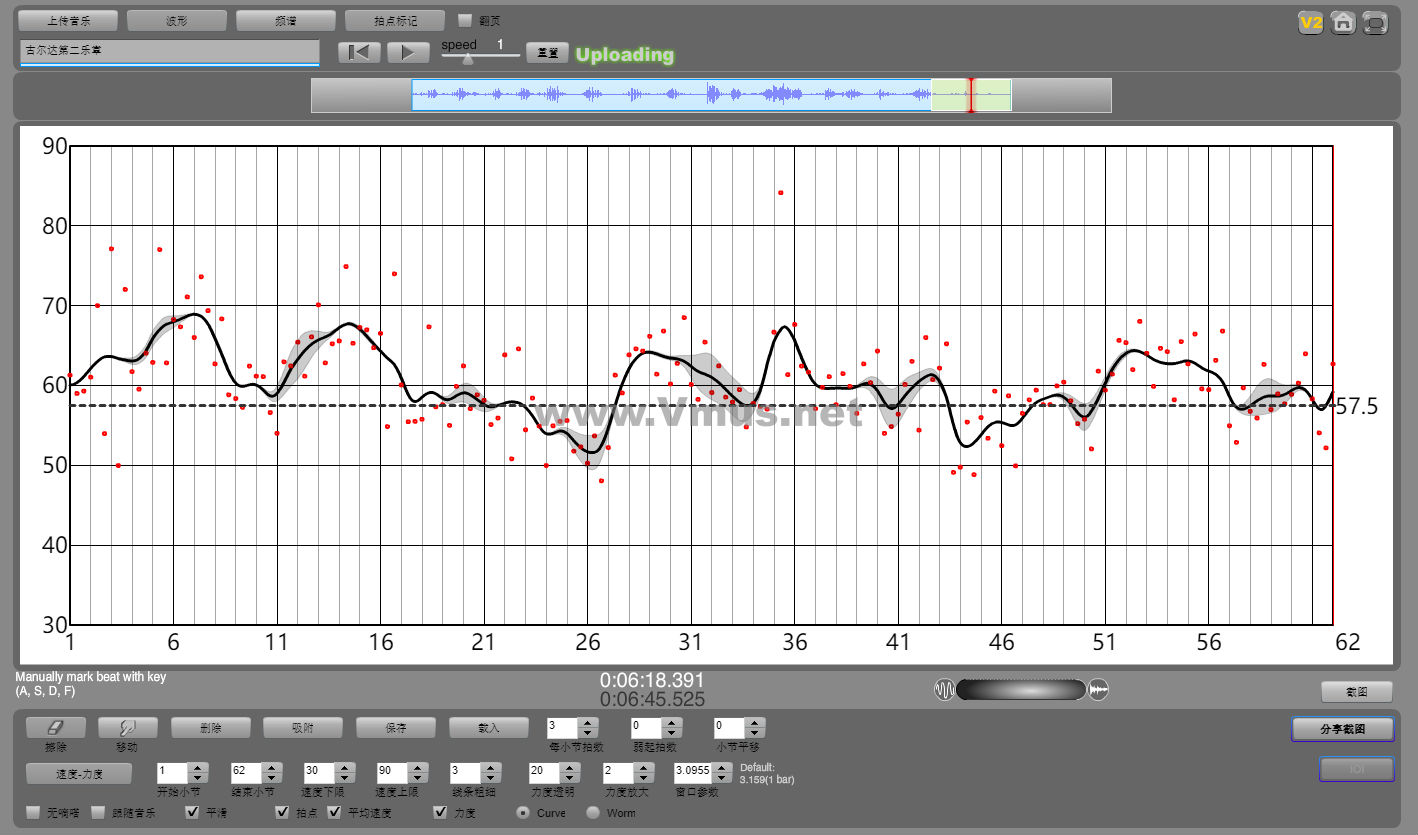Image resolution: width=1418 pixels, height=835 pixels.
Task: Switch to the 波形 waveform view
Action: coord(177,20)
